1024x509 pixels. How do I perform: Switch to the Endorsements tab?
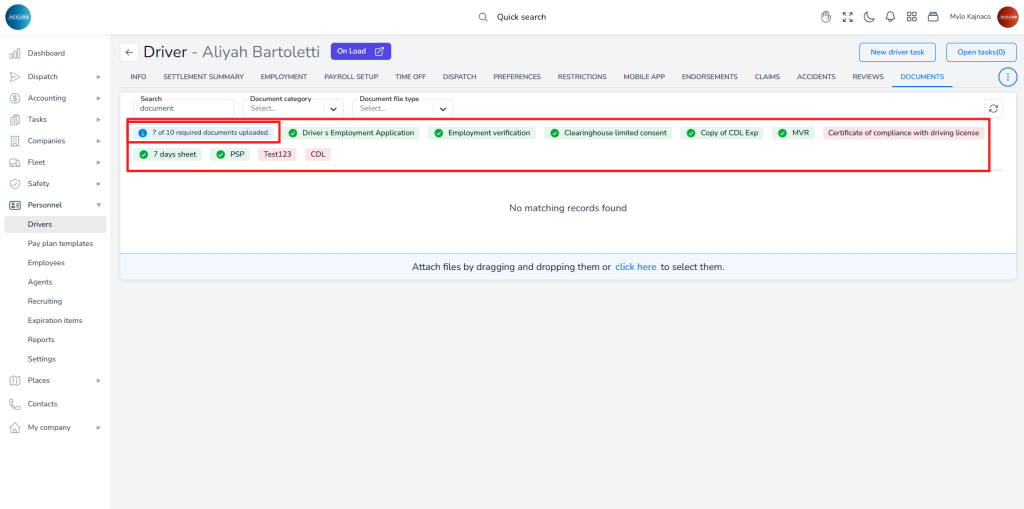pyautogui.click(x=709, y=77)
